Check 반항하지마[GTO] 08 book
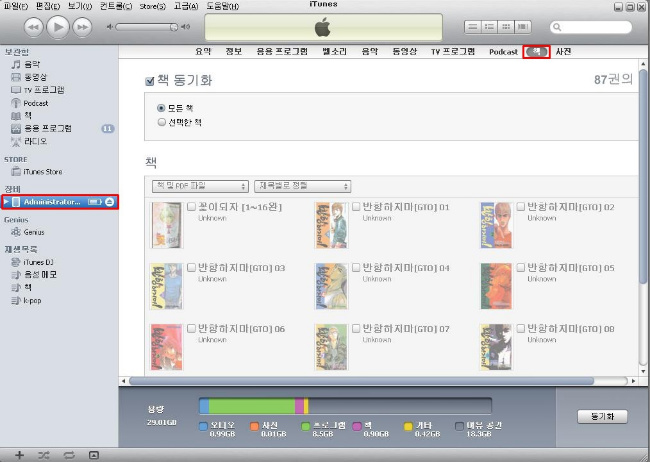 (x=520, y=328)
